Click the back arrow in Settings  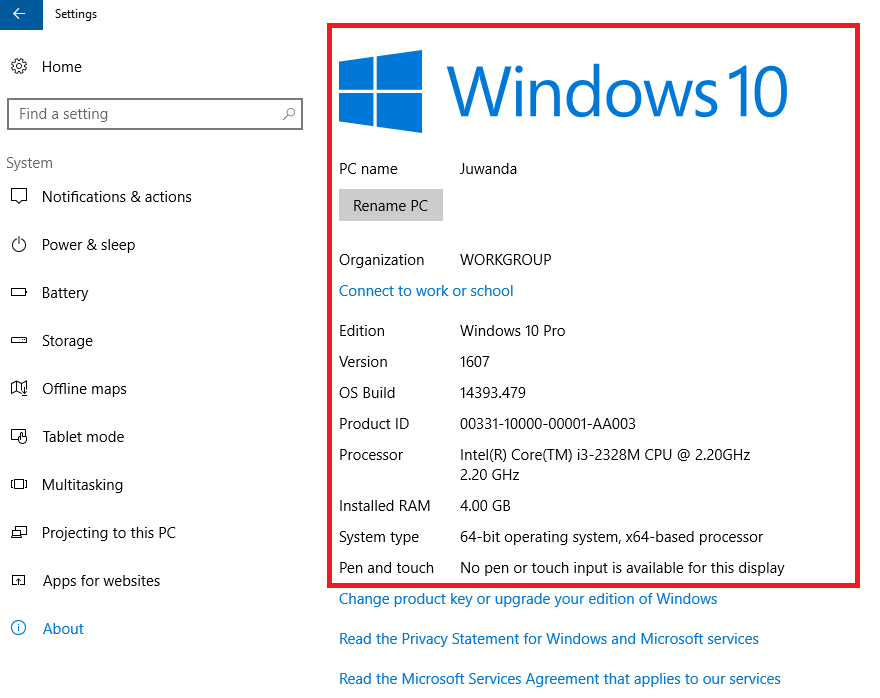[21, 14]
